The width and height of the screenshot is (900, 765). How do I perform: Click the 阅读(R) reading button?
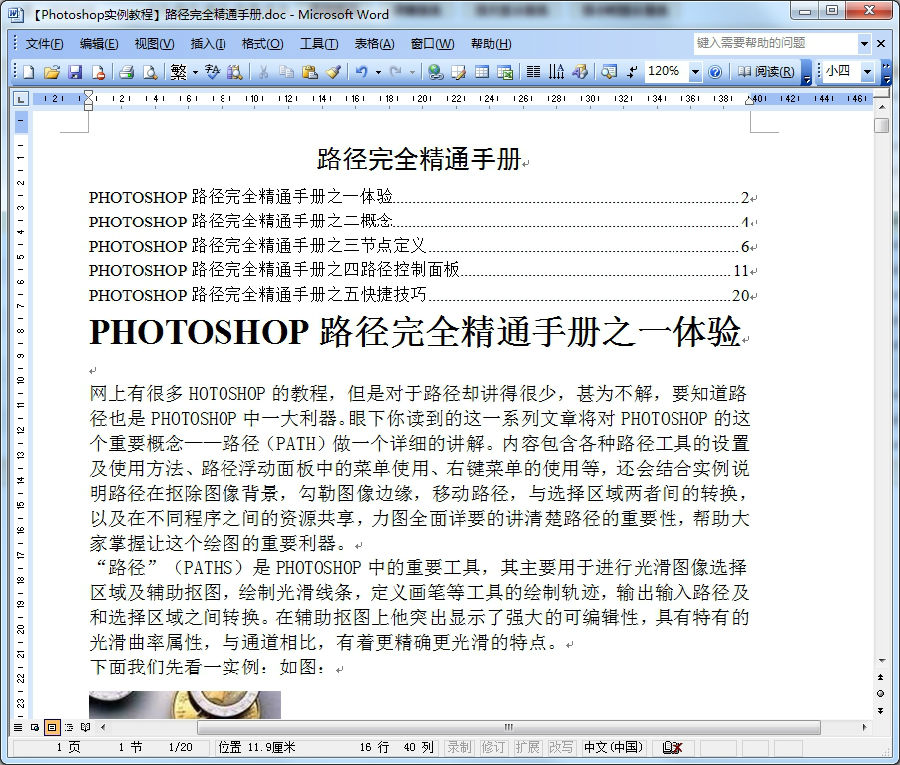(766, 72)
